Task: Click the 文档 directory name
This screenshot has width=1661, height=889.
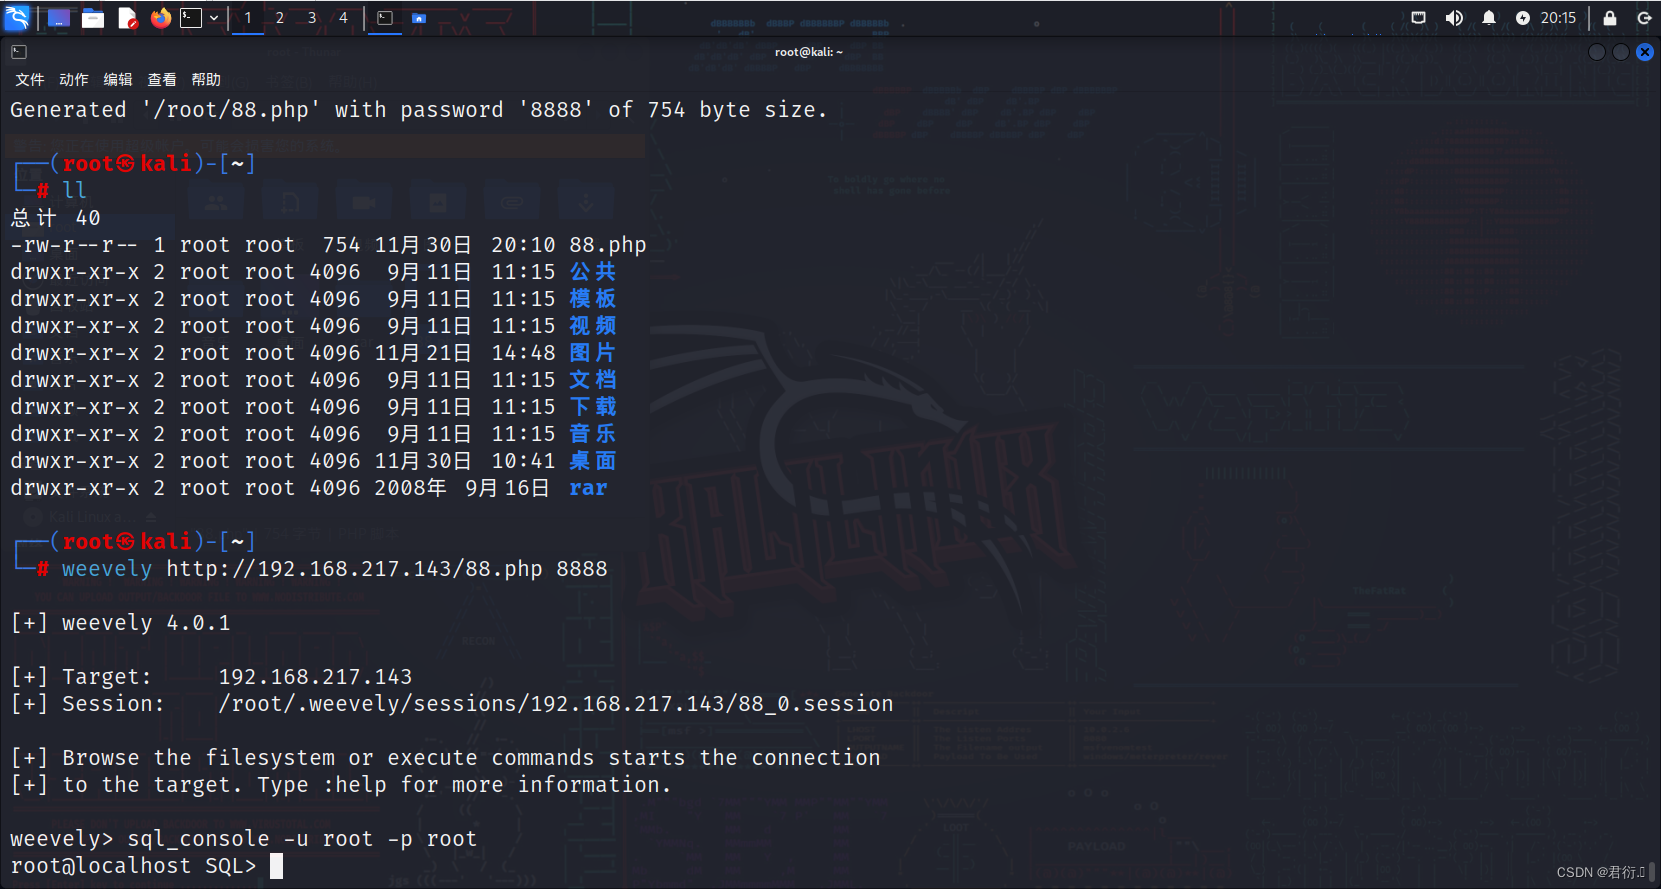Action: (593, 380)
